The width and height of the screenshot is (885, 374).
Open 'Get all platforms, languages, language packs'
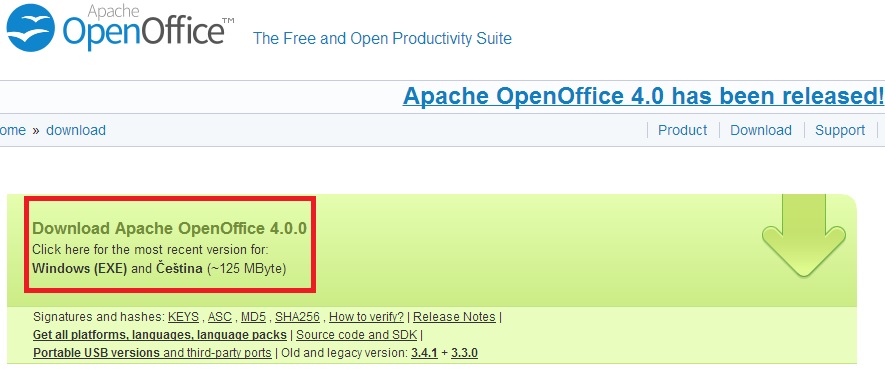pos(160,335)
